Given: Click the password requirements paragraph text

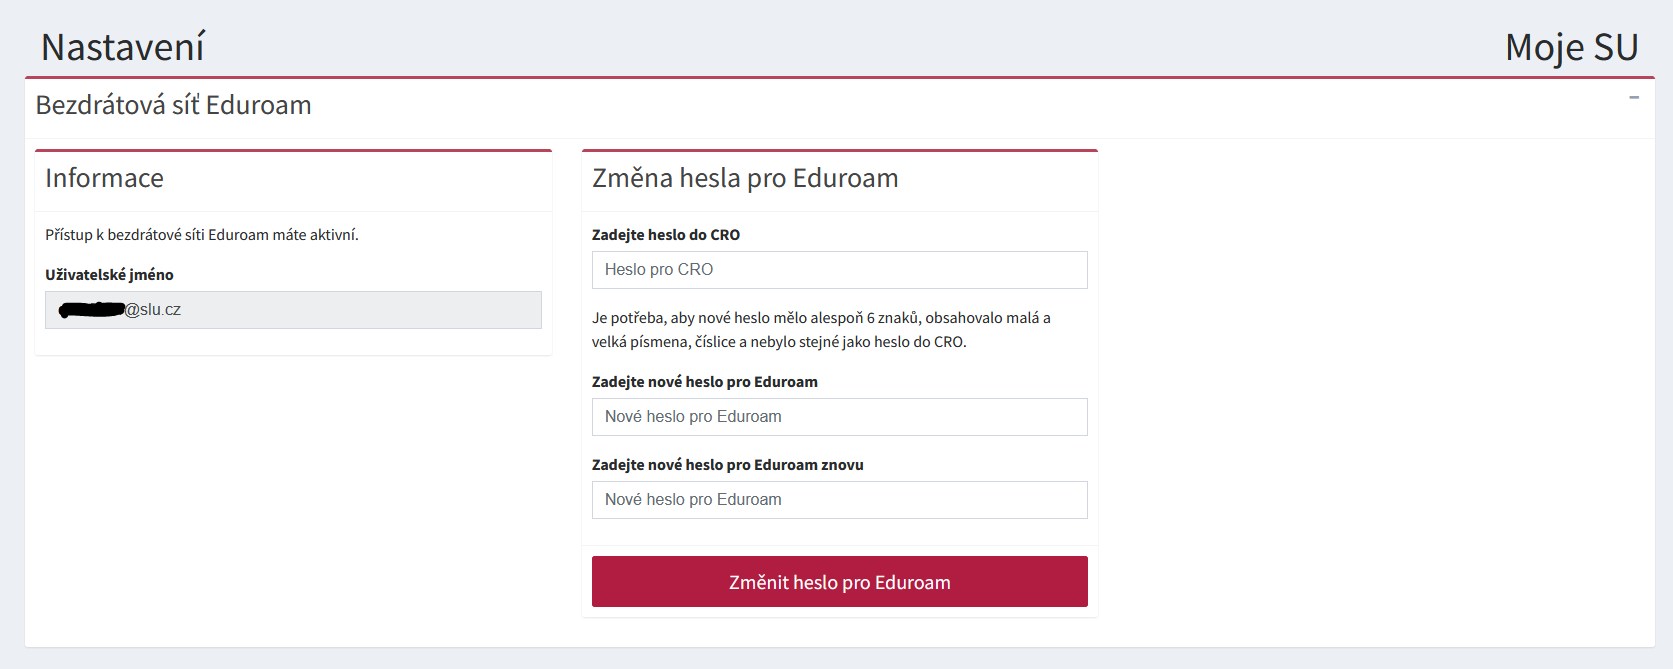Looking at the screenshot, I should pyautogui.click(x=821, y=330).
